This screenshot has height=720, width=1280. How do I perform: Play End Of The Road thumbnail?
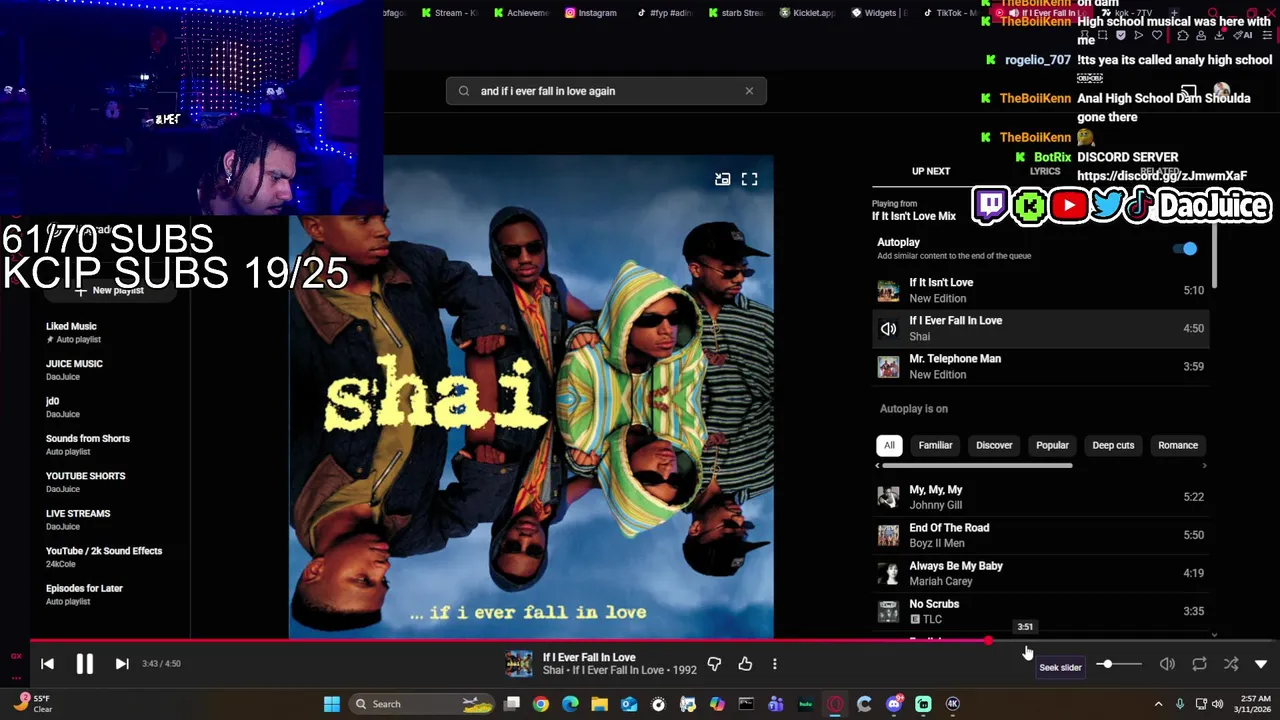888,535
